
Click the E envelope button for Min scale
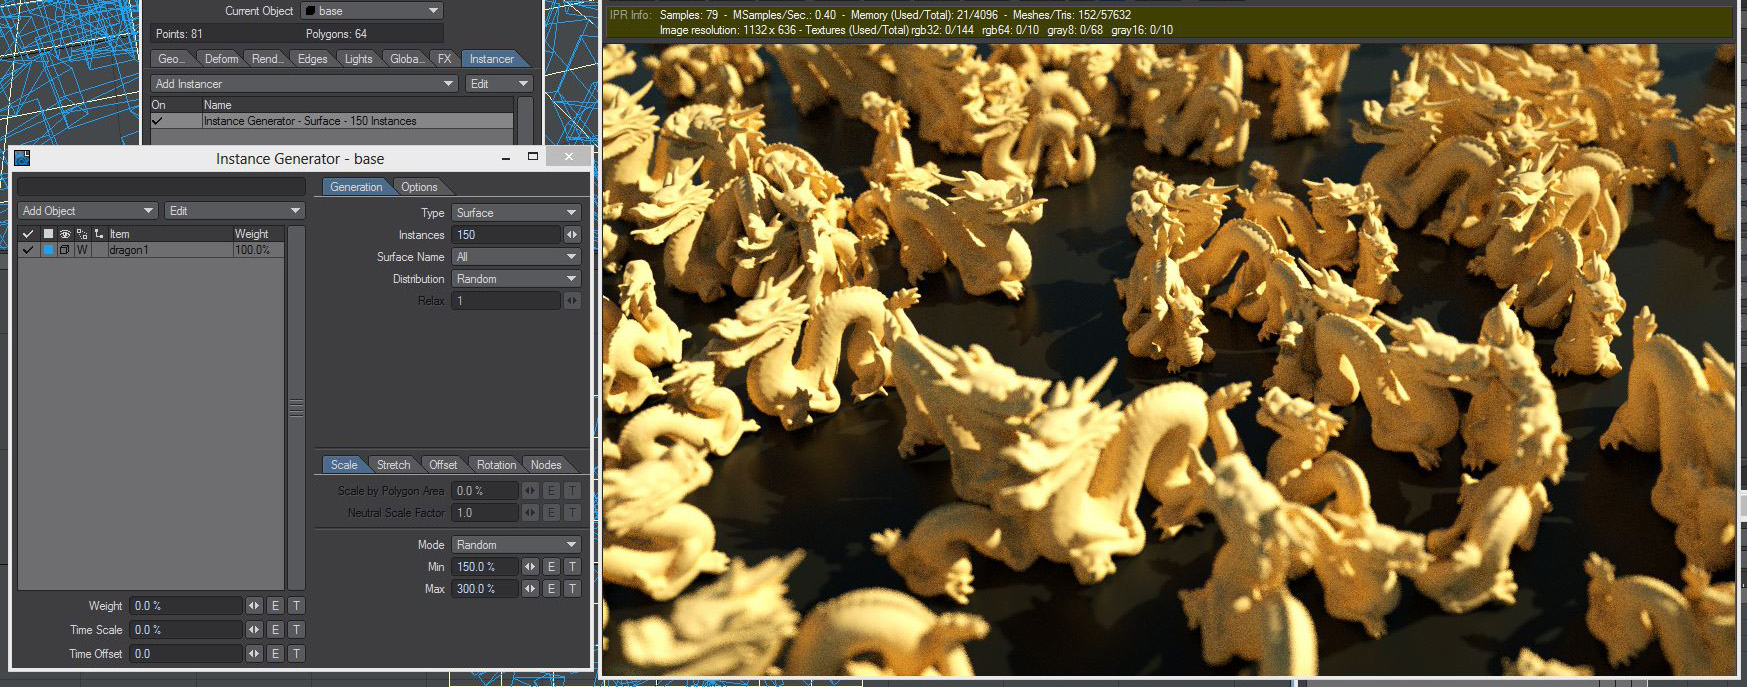click(551, 567)
